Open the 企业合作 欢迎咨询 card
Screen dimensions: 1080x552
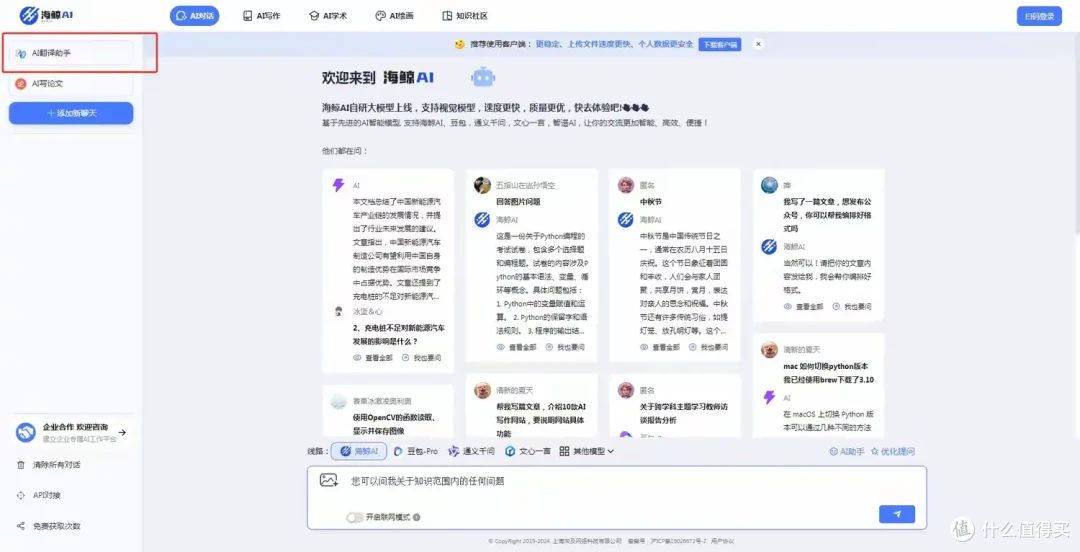71,432
